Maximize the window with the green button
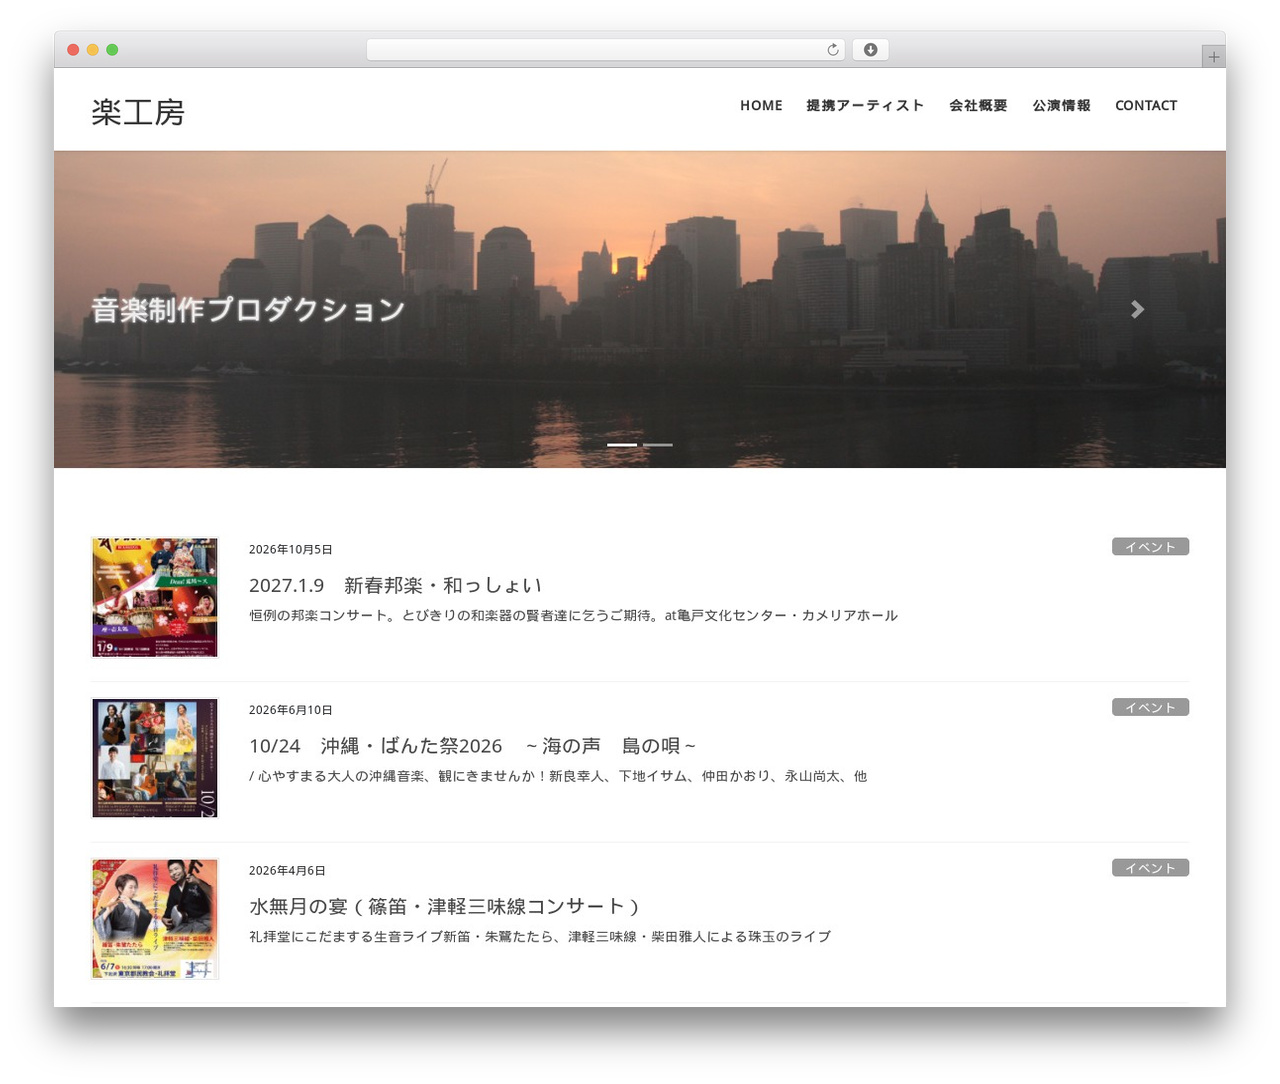This screenshot has width=1280, height=1084. pos(112,50)
